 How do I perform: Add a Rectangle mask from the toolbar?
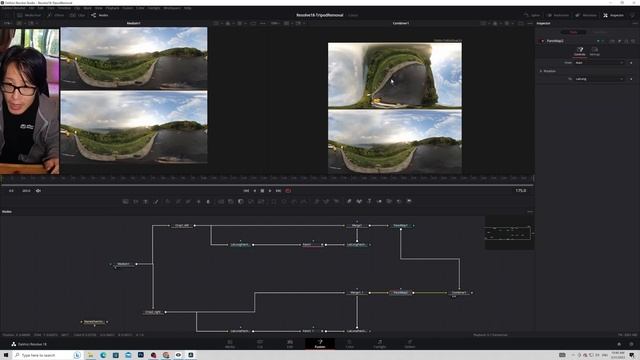pos(274,201)
